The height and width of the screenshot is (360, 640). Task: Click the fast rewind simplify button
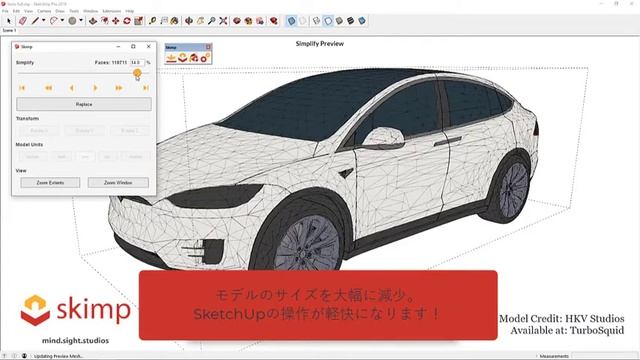(x=48, y=88)
